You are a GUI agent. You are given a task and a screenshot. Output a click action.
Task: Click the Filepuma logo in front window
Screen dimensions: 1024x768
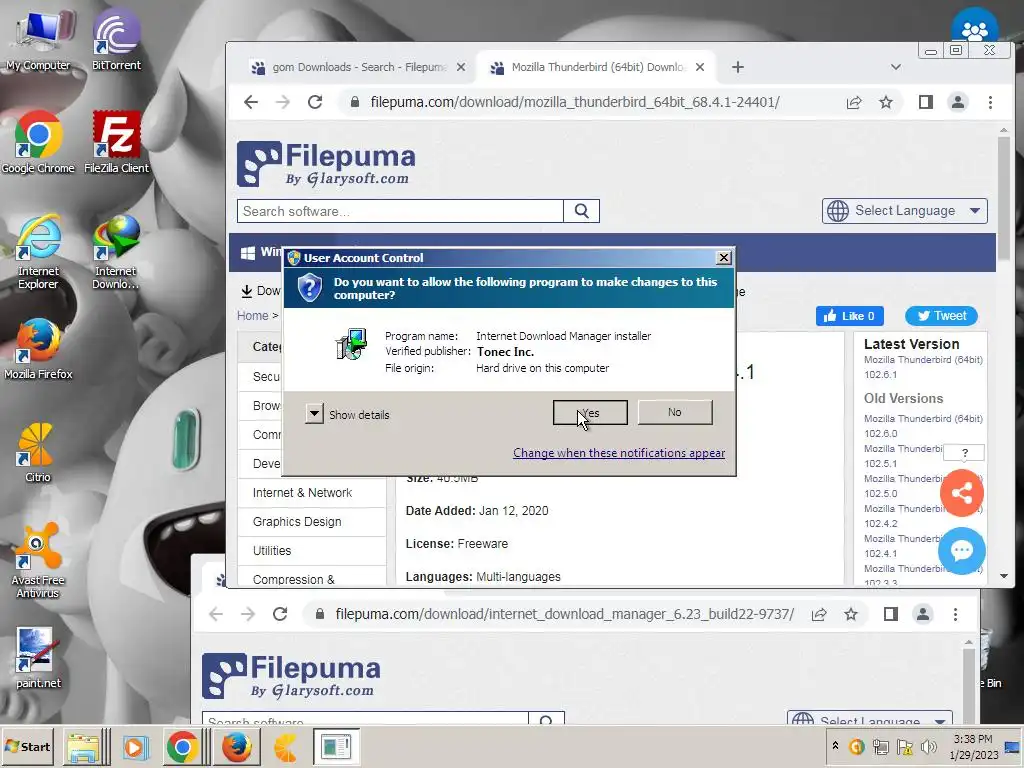click(326, 164)
